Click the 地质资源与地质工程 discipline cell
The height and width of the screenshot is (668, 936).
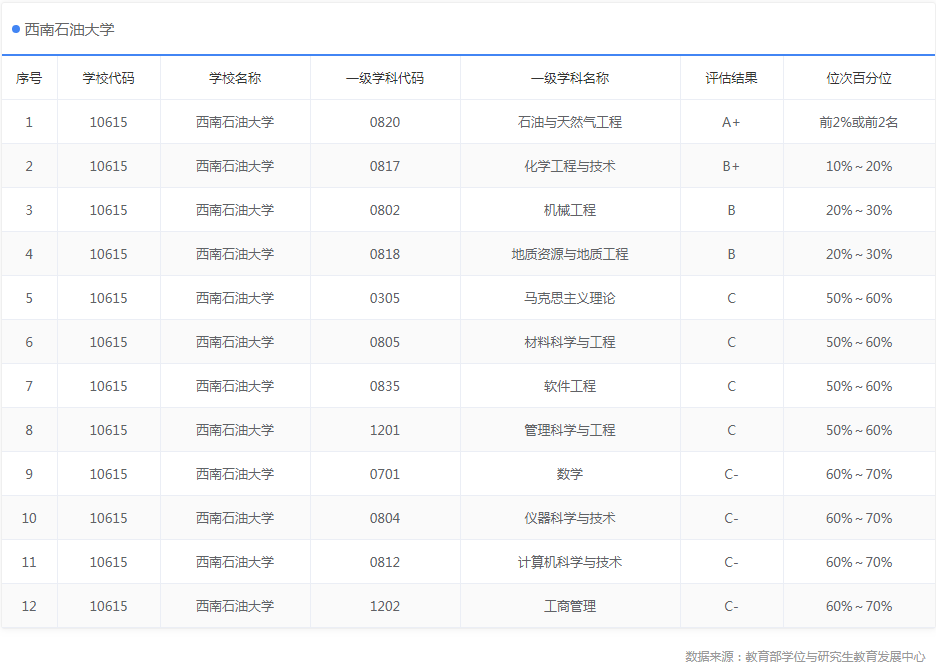[x=569, y=253]
